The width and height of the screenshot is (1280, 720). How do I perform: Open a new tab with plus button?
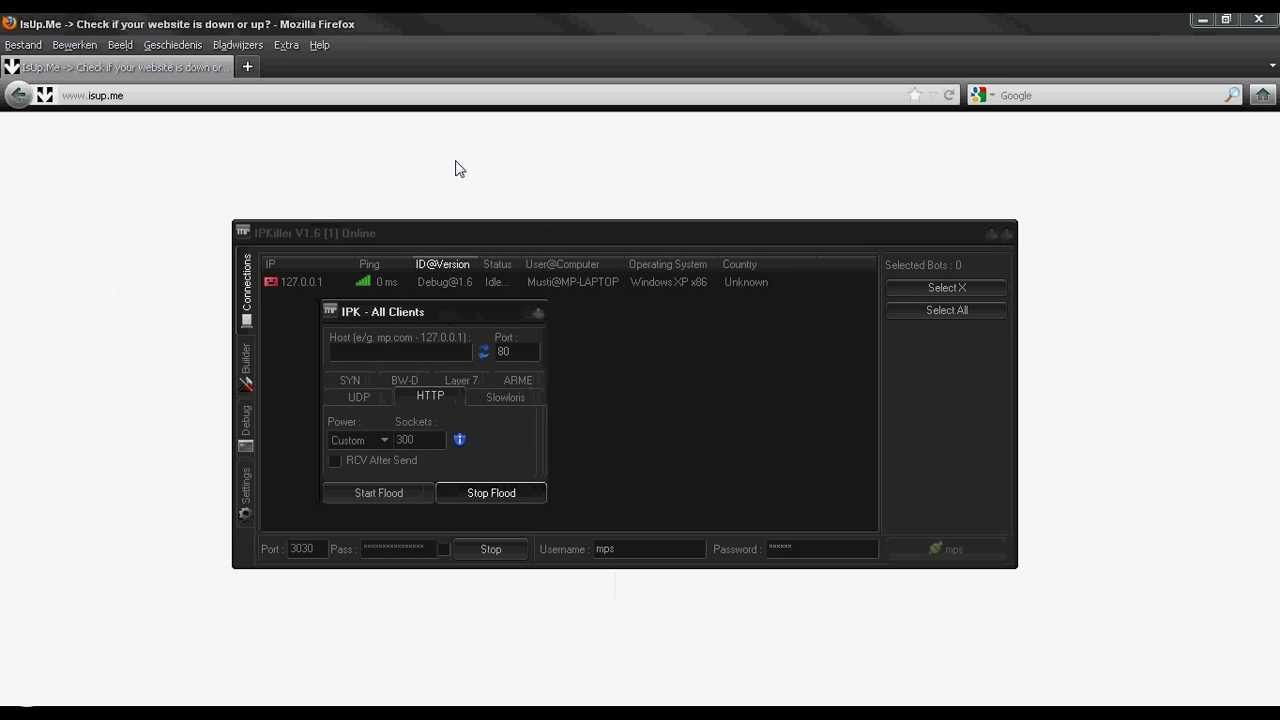tap(247, 67)
